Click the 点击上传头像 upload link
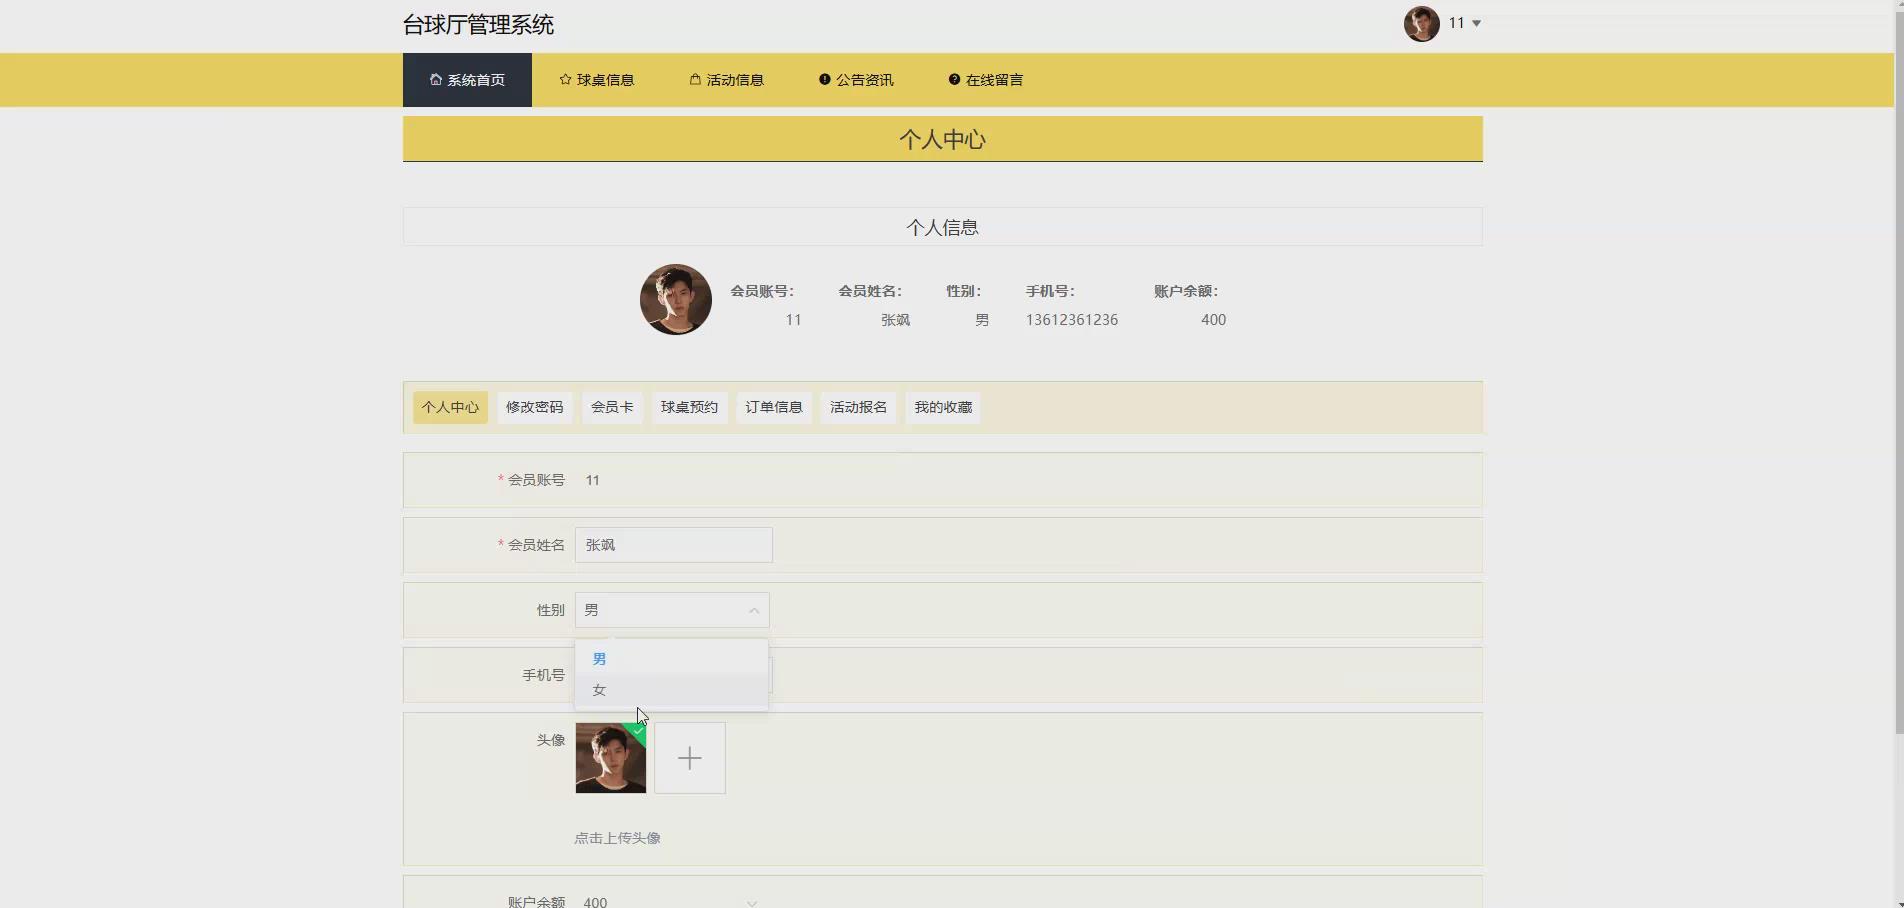 [618, 838]
